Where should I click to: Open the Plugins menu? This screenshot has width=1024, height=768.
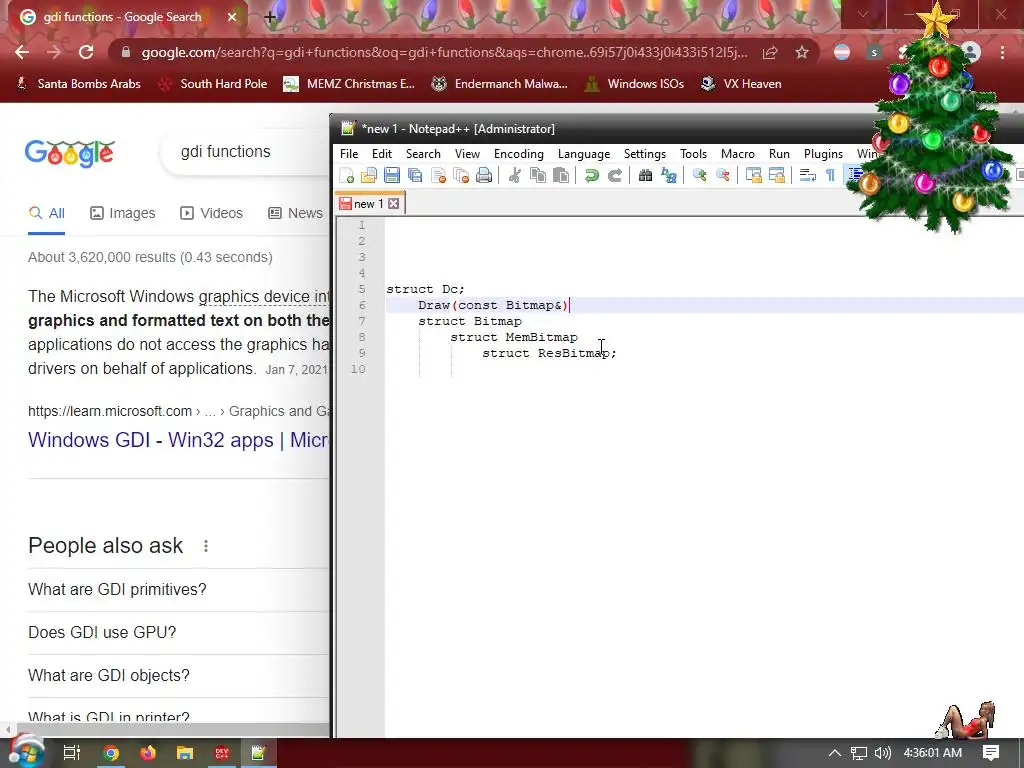tap(824, 153)
